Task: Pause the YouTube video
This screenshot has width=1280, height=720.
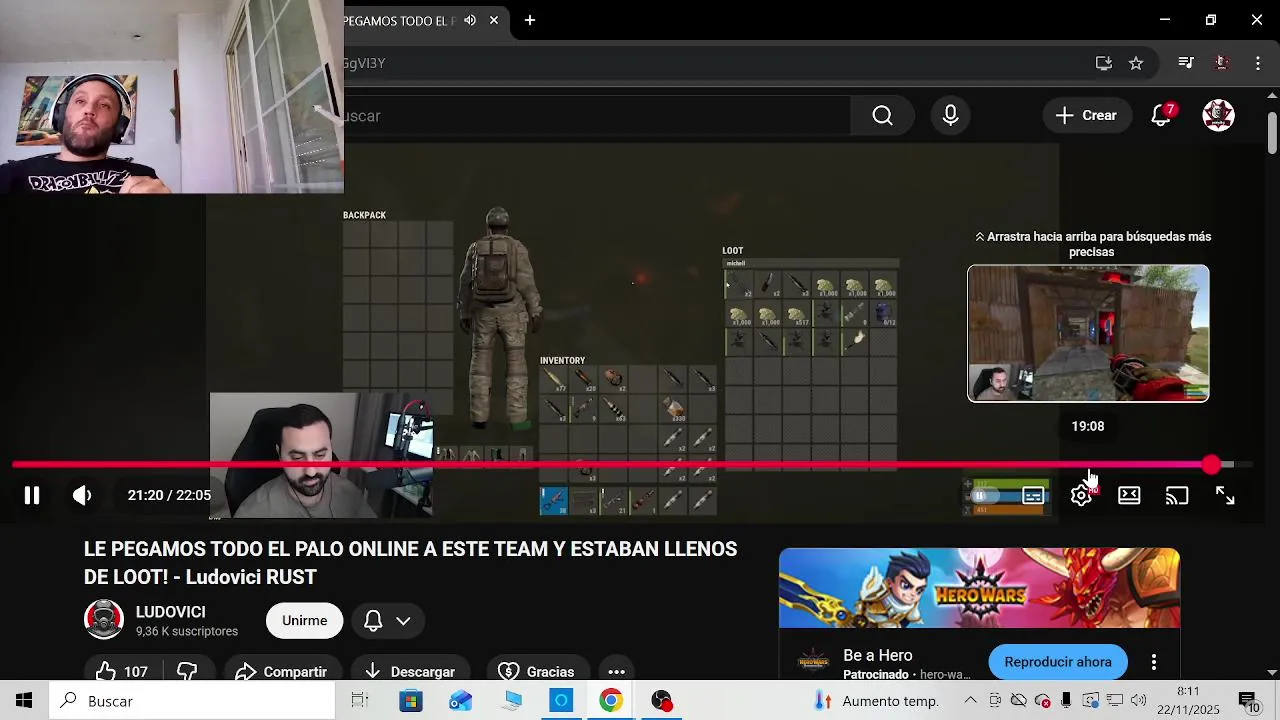Action: [32, 495]
